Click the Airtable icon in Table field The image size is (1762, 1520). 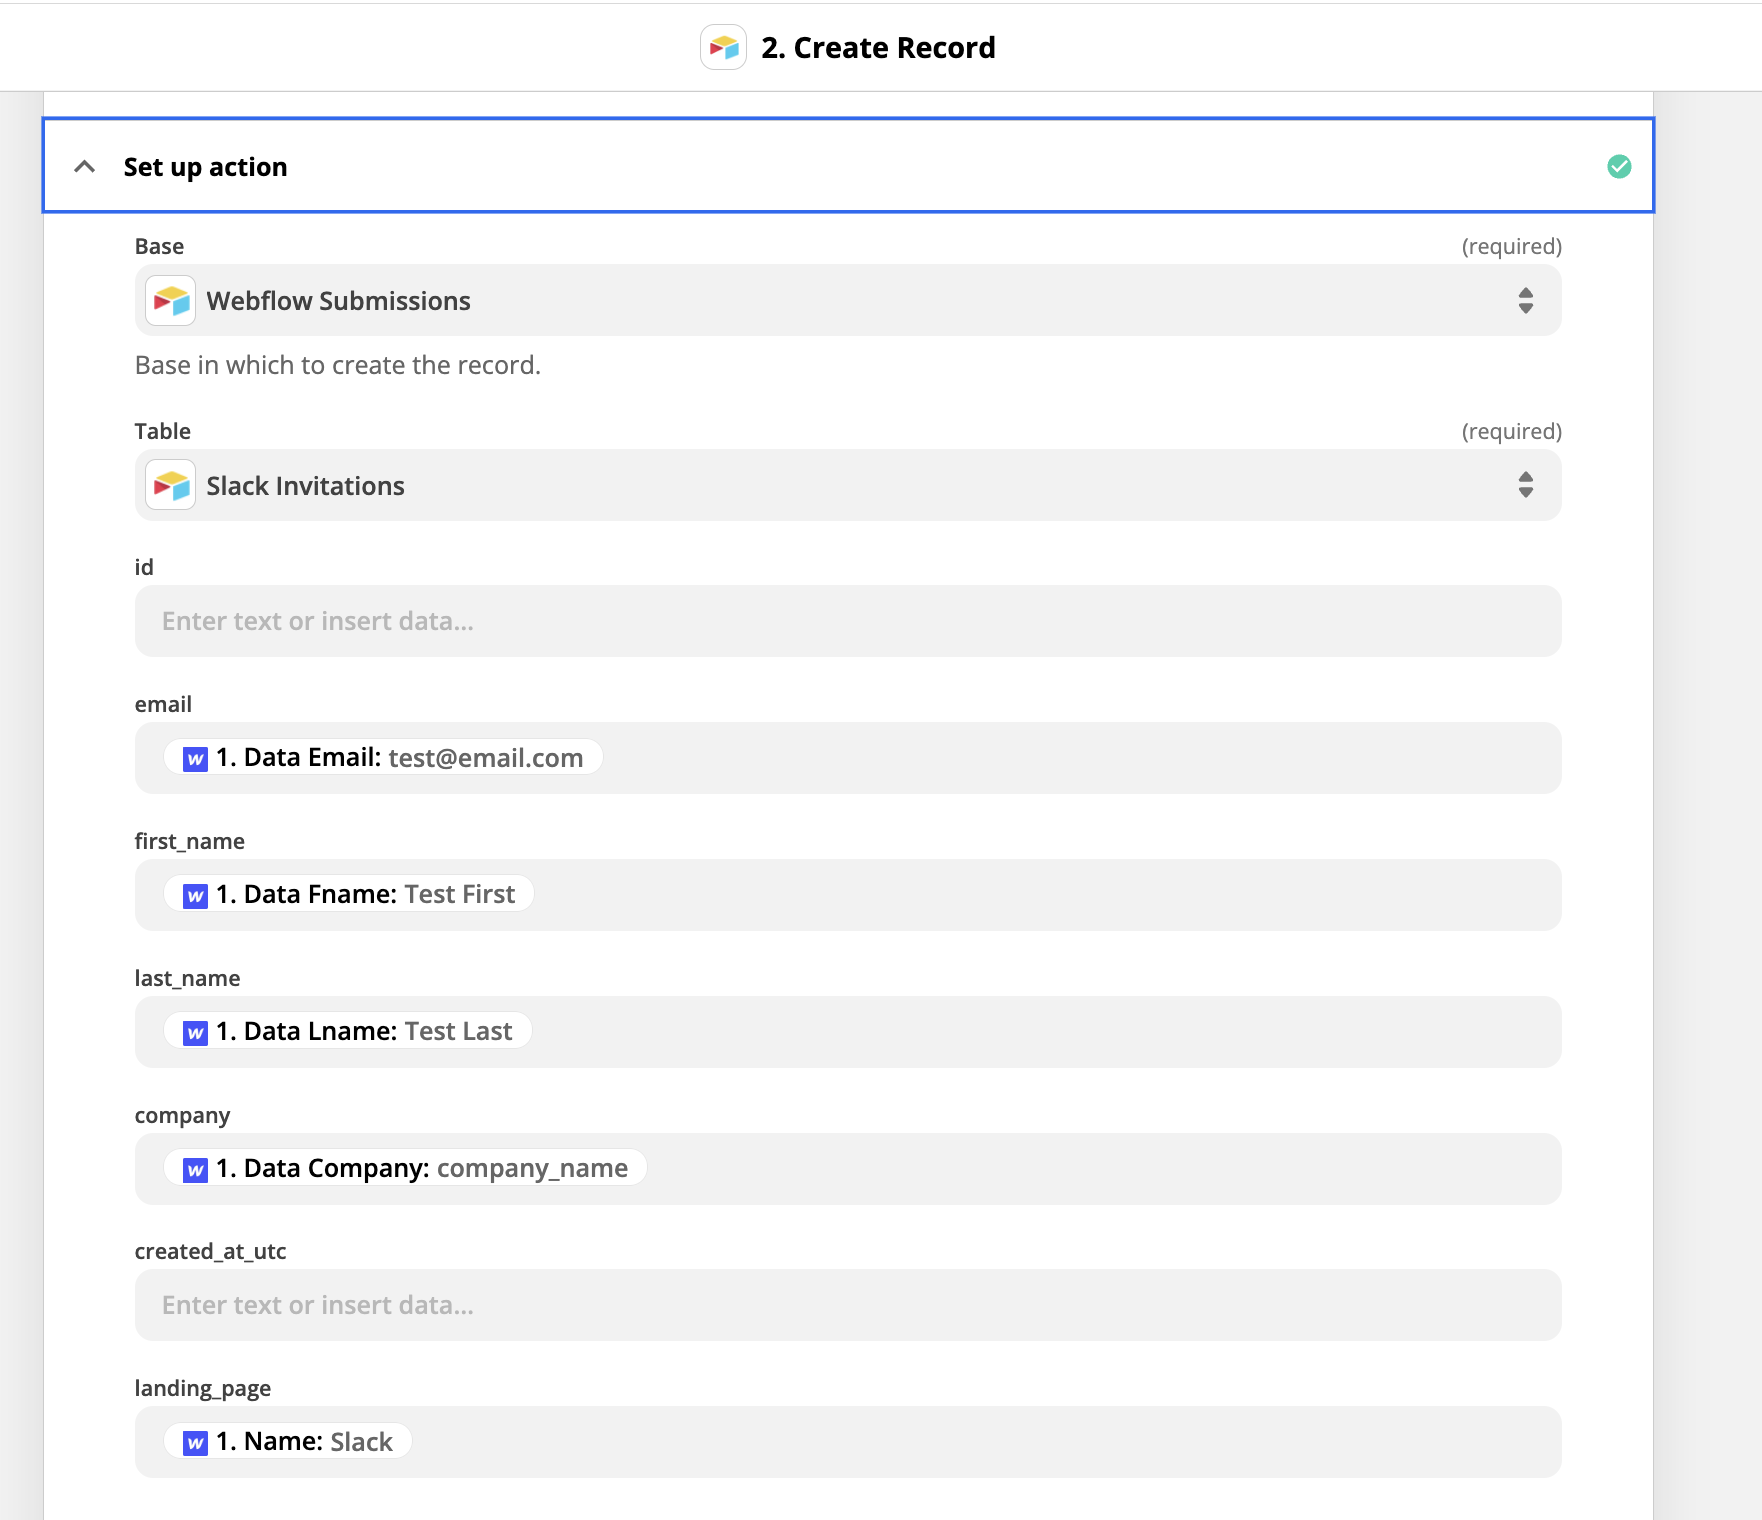tap(171, 485)
